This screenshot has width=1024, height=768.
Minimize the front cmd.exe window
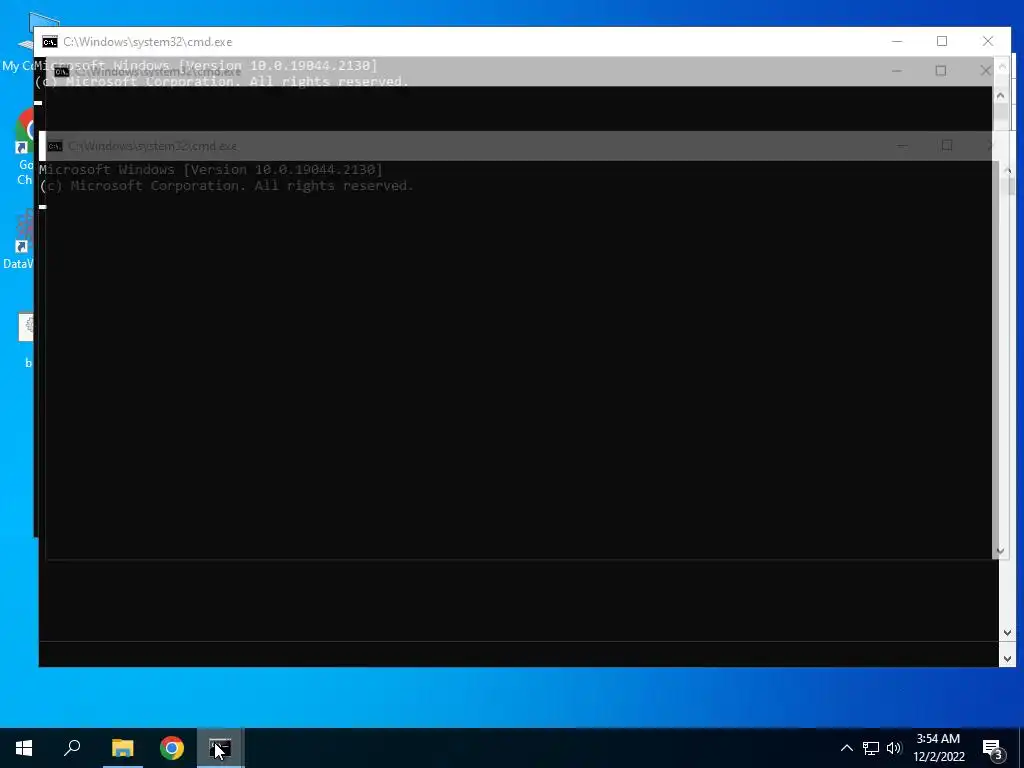point(897,41)
